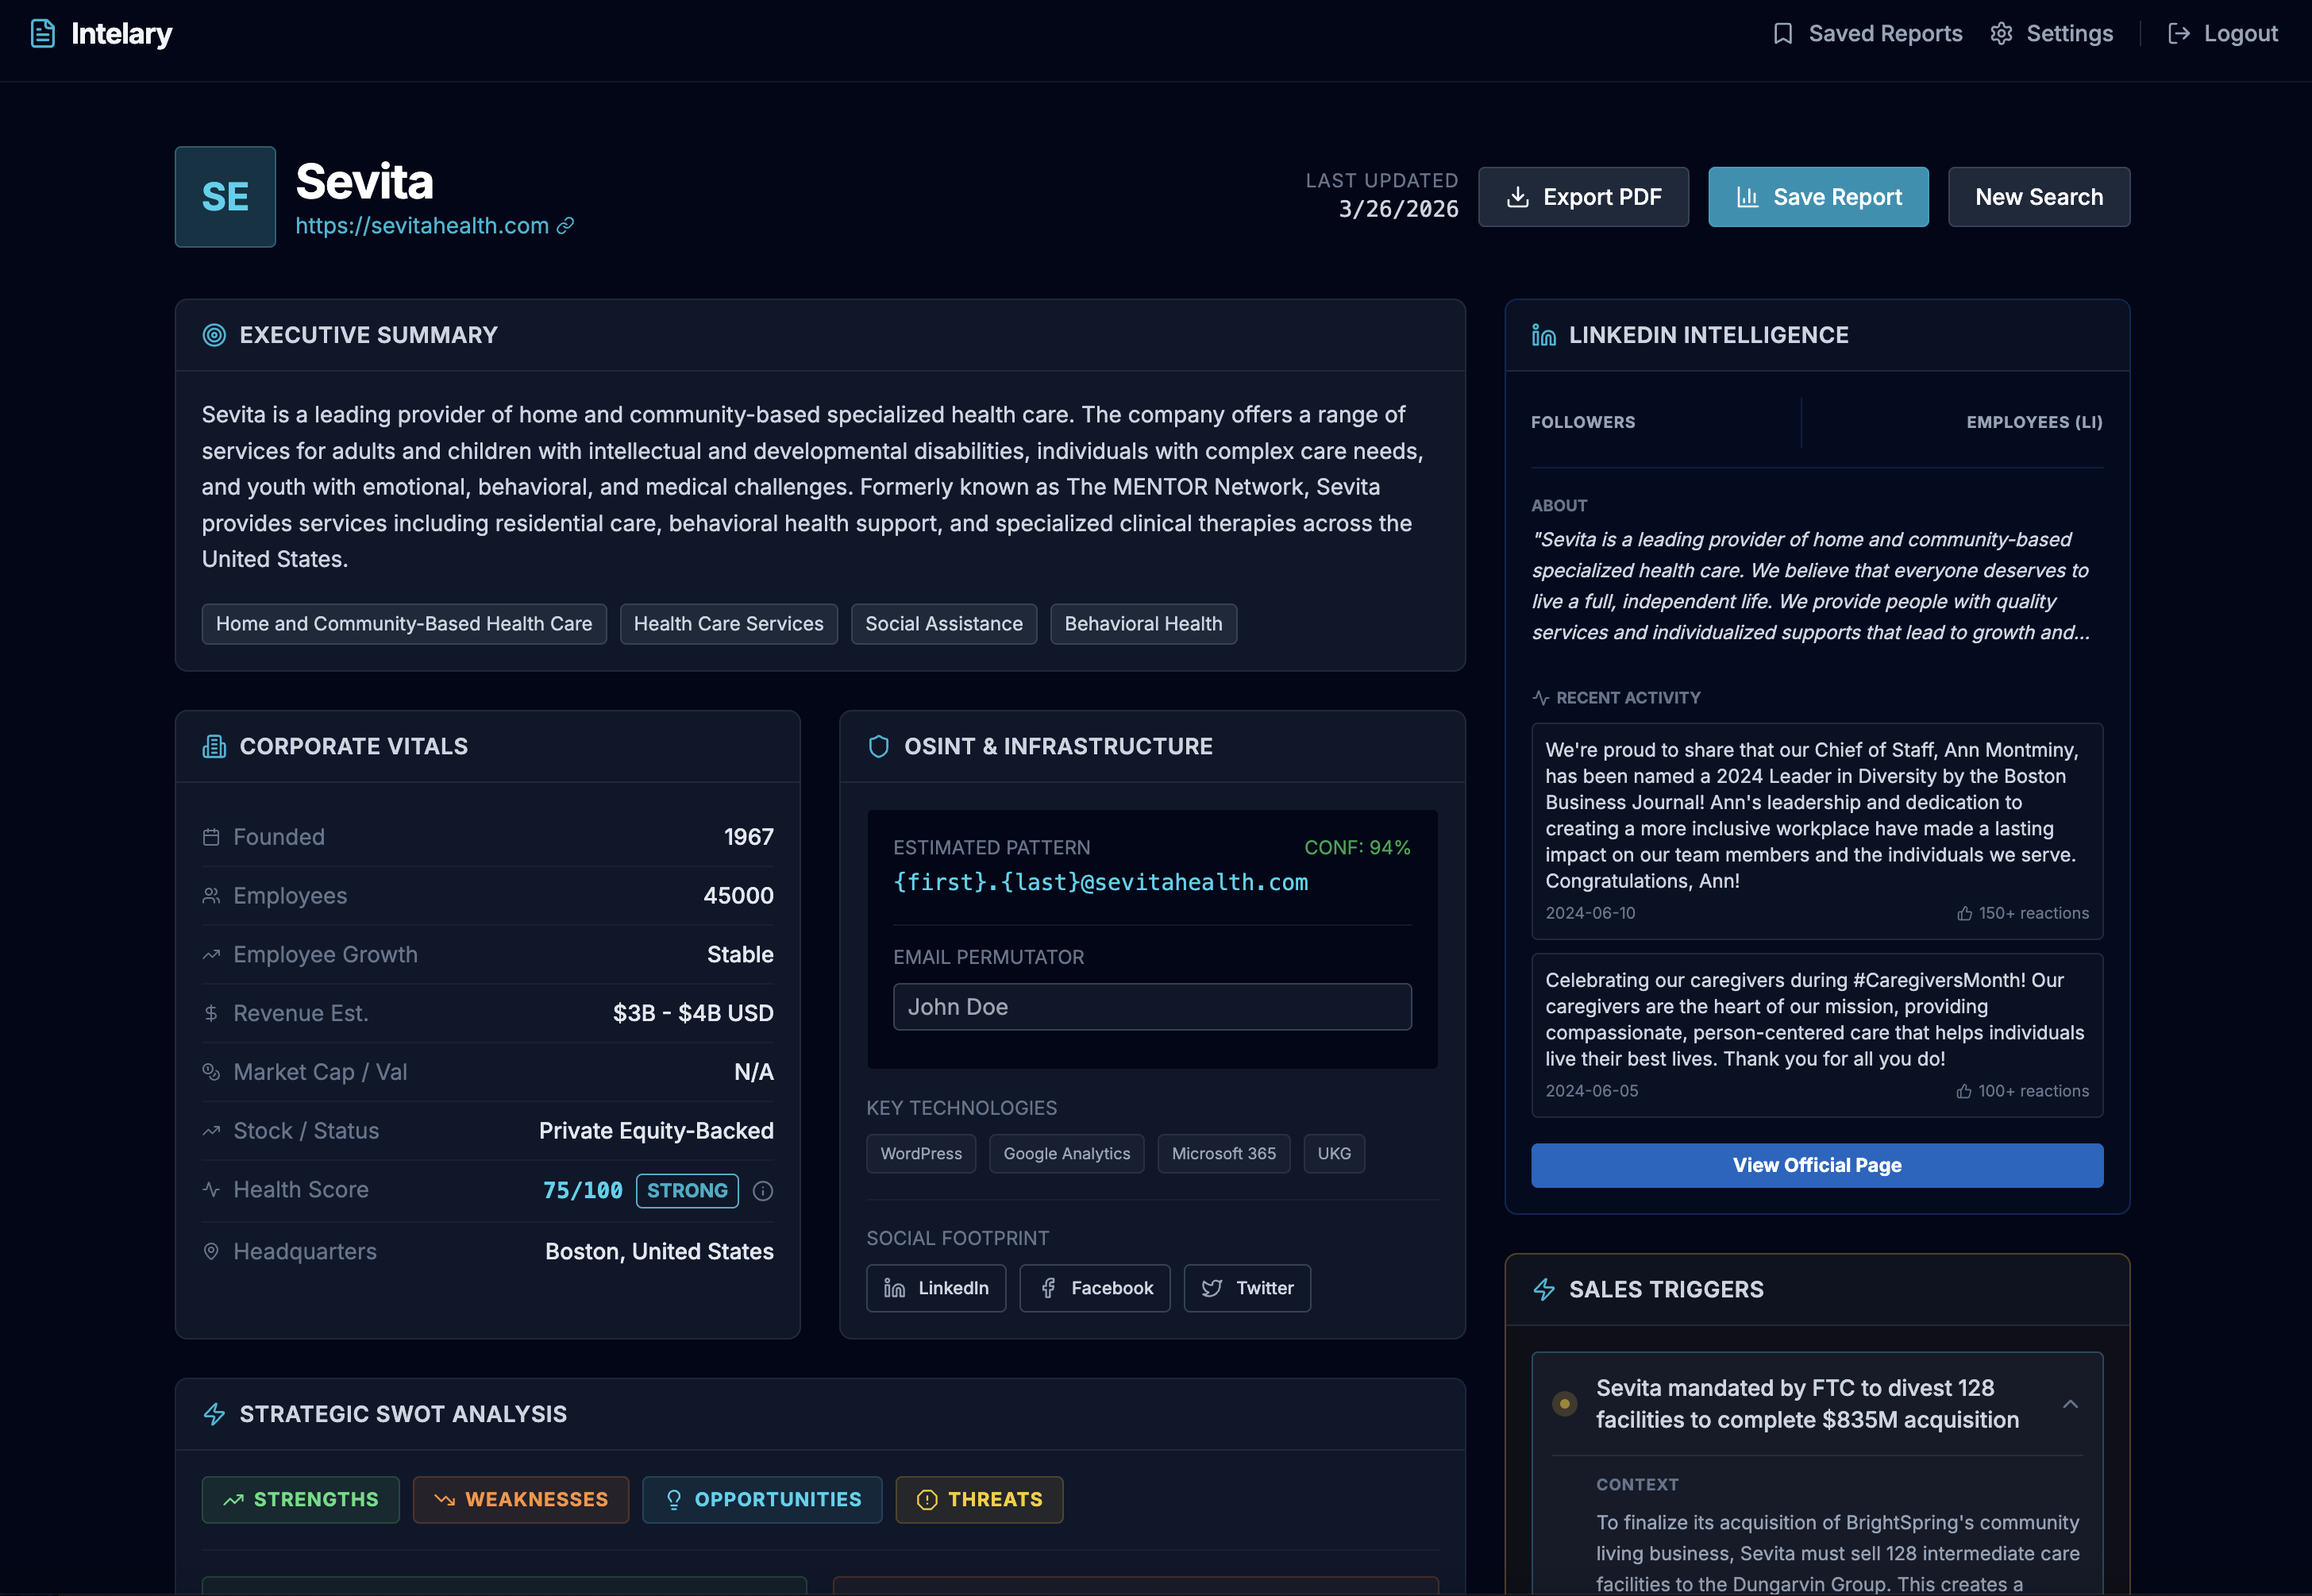Screen dimensions: 2312x1596
Task: Collapse the FTC divest sales trigger
Action: (2070, 1404)
